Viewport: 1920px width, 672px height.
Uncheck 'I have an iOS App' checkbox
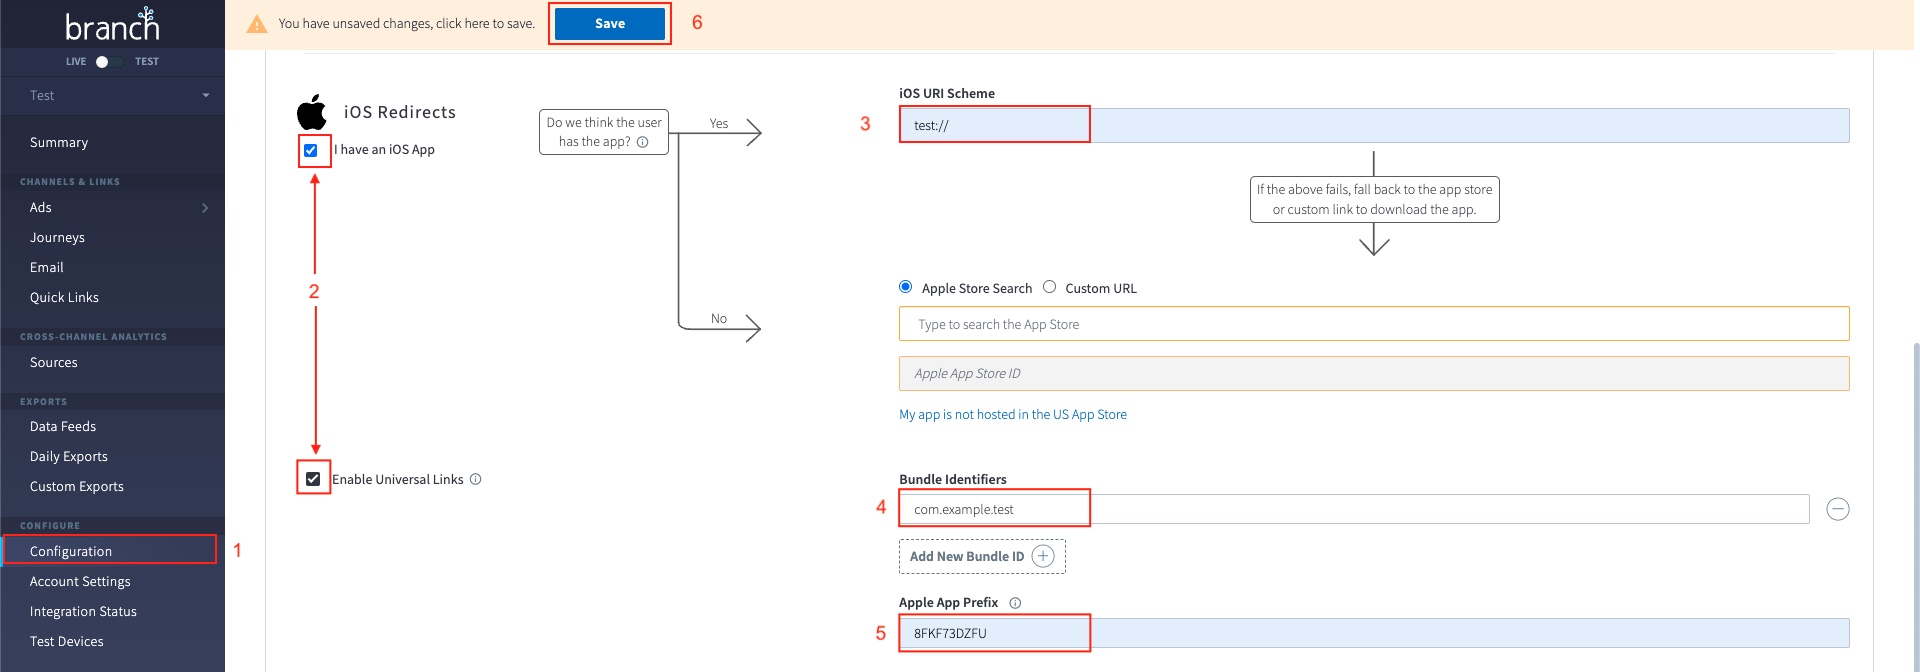(311, 150)
